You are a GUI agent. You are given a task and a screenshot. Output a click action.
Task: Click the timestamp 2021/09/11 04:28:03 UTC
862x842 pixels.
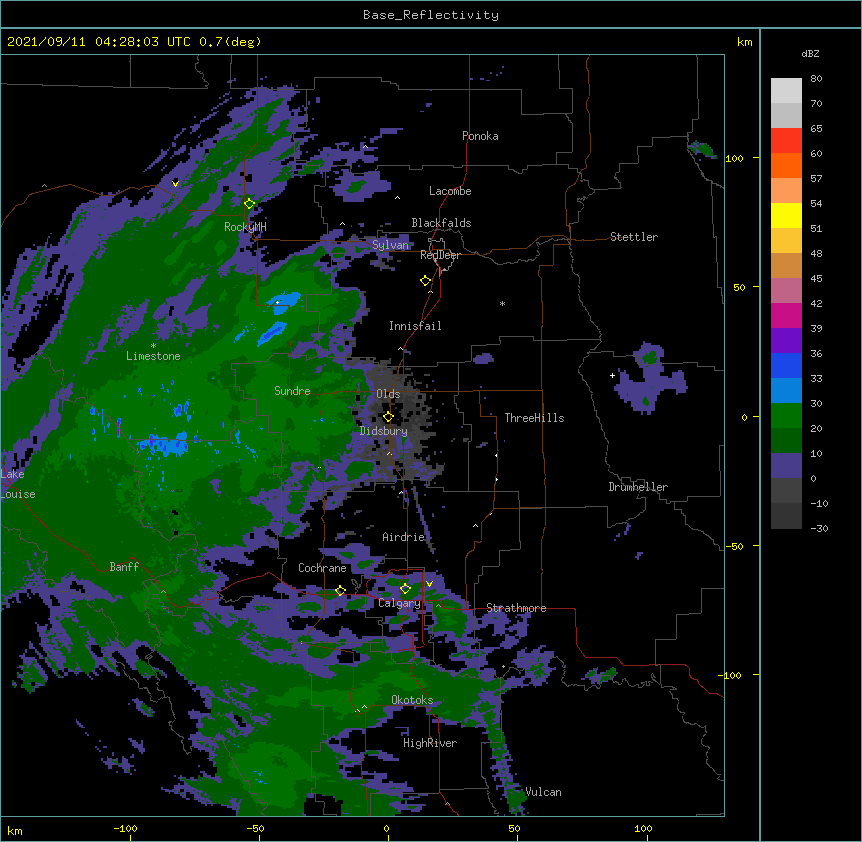click(99, 42)
